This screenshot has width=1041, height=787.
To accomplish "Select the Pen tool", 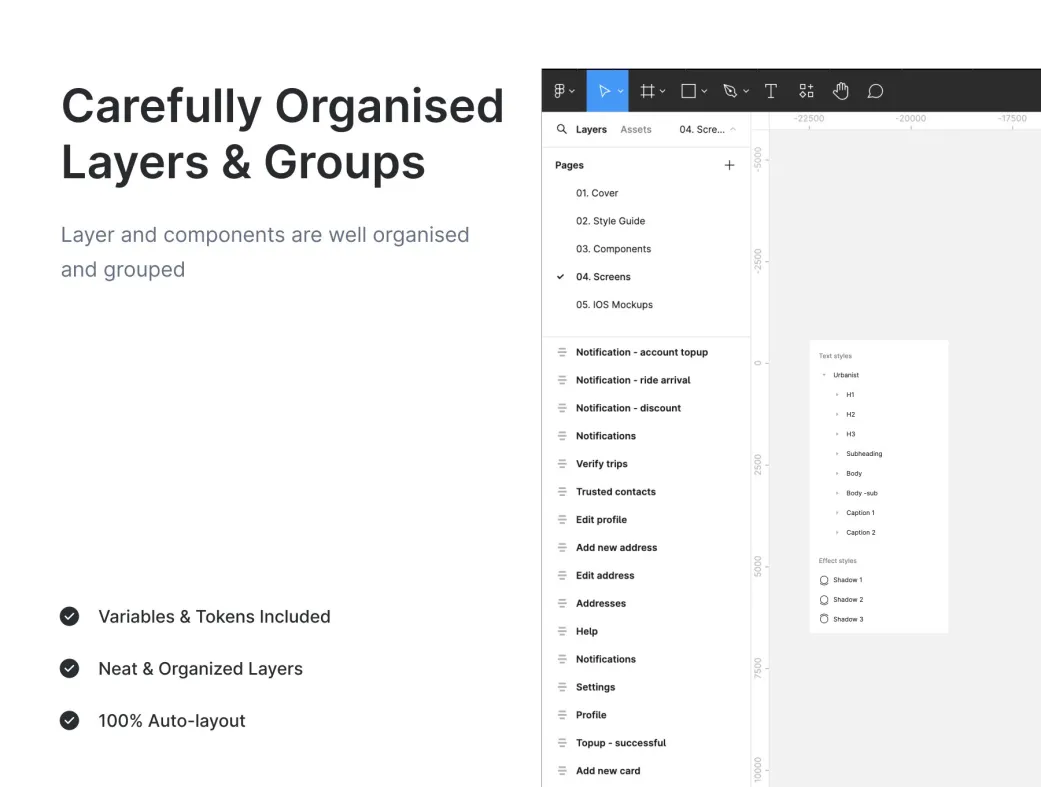I will [729, 91].
